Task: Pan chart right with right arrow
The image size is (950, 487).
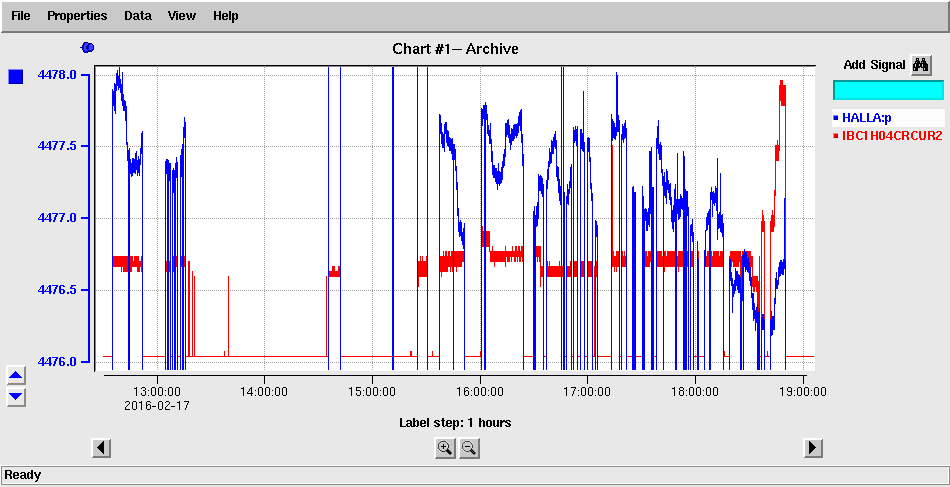Action: [x=812, y=448]
